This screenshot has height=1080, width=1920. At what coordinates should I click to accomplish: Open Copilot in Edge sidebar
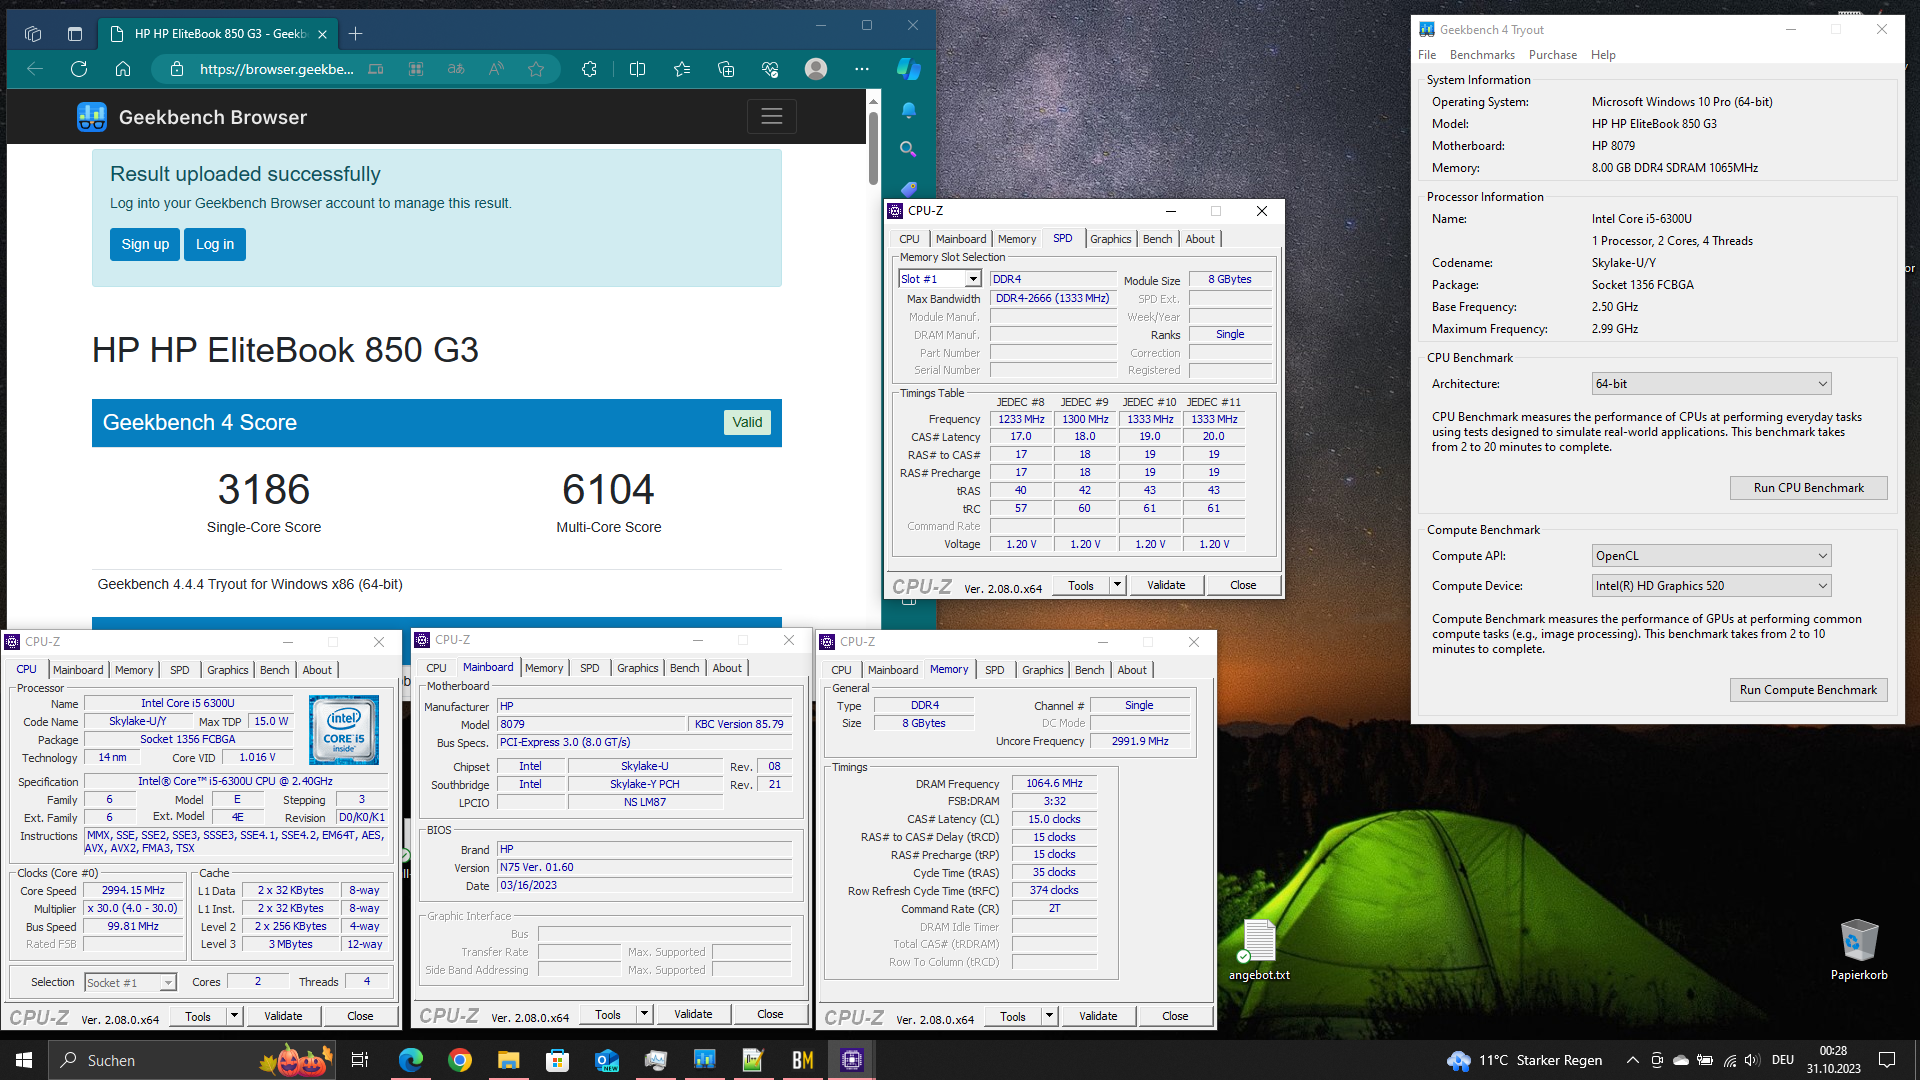point(908,69)
